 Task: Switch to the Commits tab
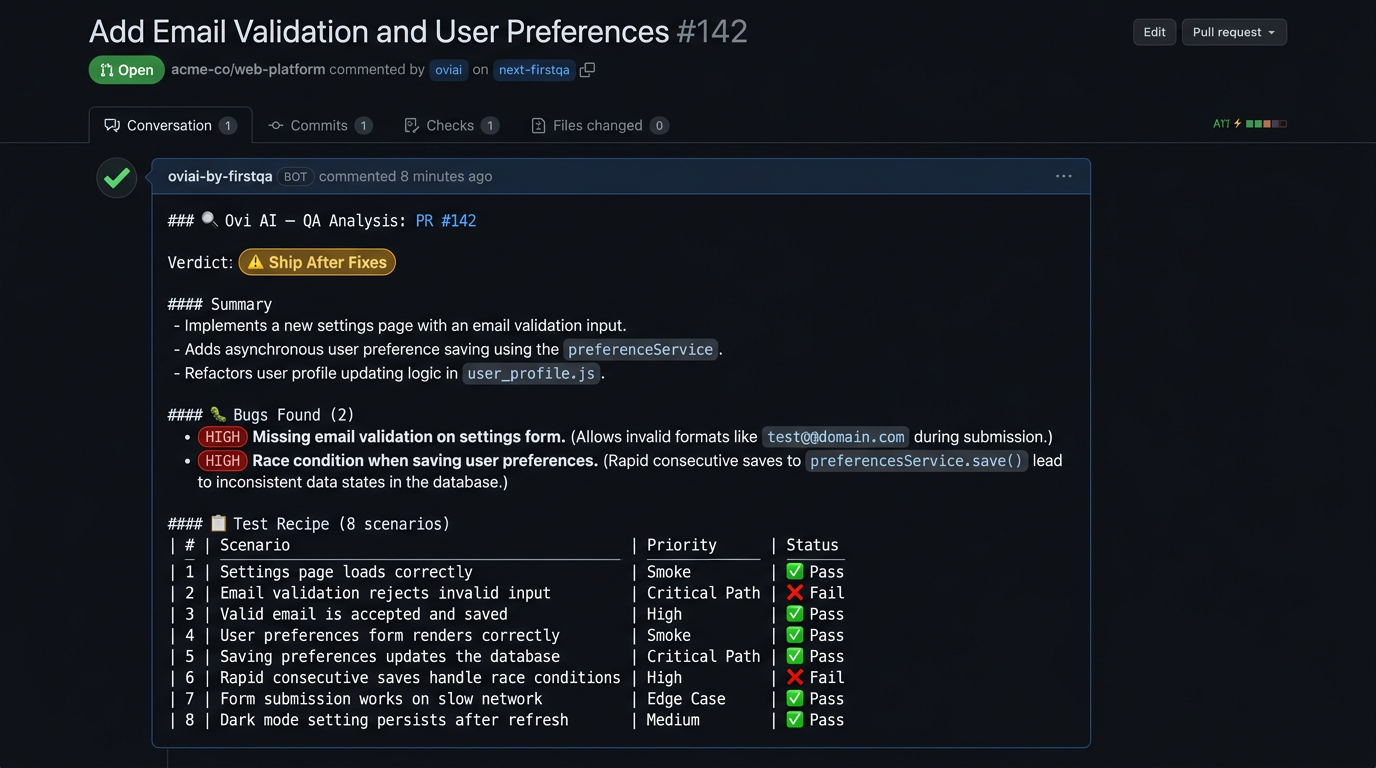tap(318, 125)
